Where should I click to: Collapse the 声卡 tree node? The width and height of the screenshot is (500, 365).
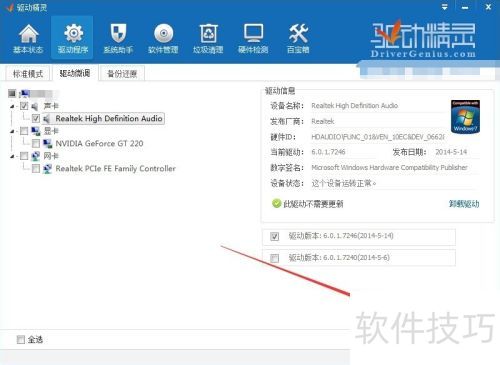tap(12, 107)
